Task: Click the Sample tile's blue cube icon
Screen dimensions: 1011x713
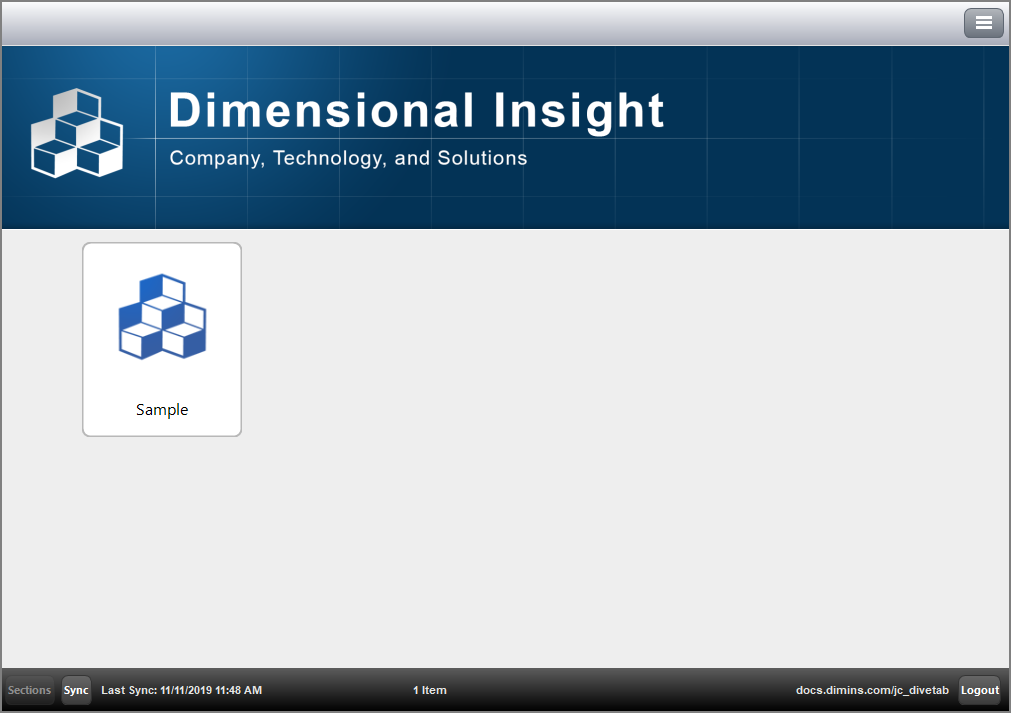Action: [161, 318]
